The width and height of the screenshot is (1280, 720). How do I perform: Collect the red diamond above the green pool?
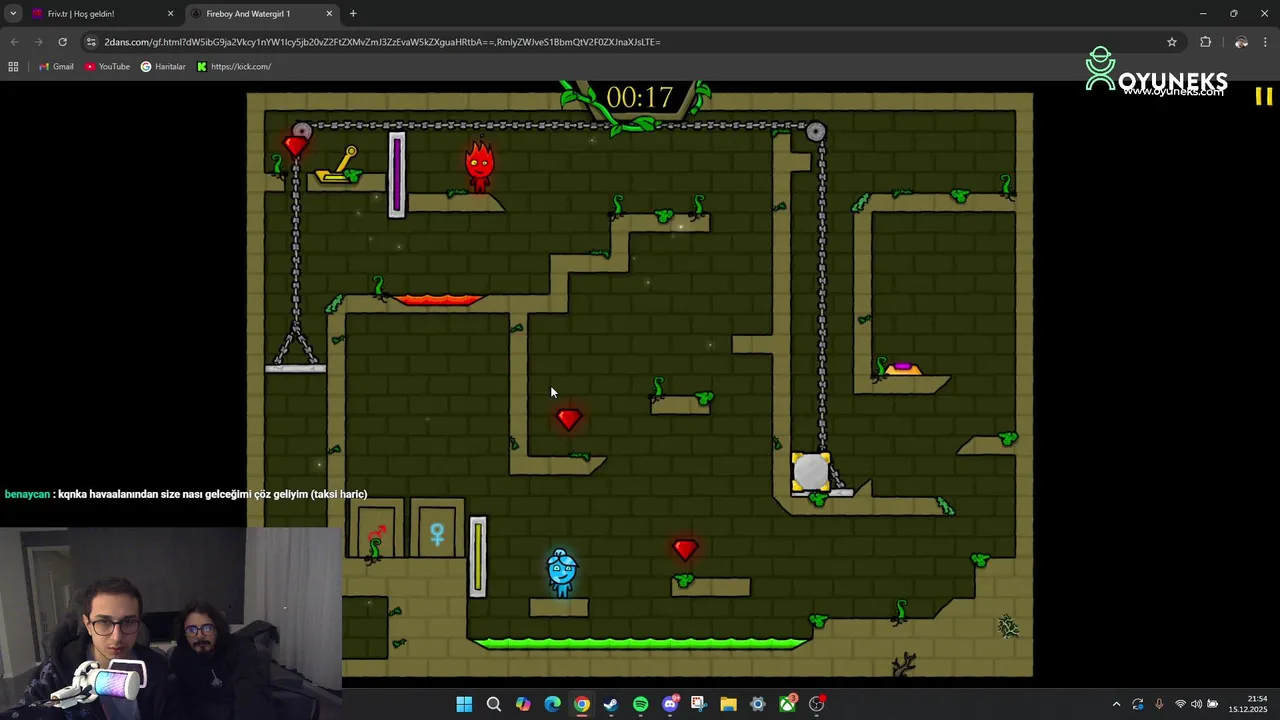pyautogui.click(x=685, y=550)
